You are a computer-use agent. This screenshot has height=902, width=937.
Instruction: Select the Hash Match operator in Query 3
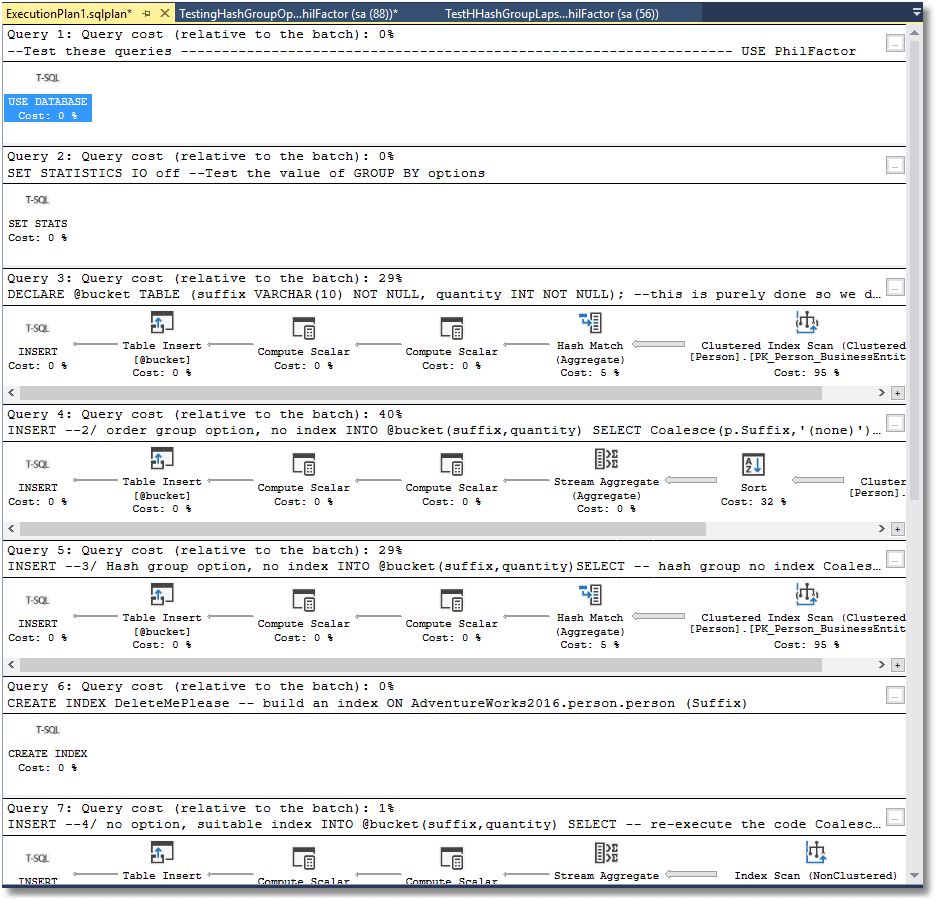click(x=590, y=323)
